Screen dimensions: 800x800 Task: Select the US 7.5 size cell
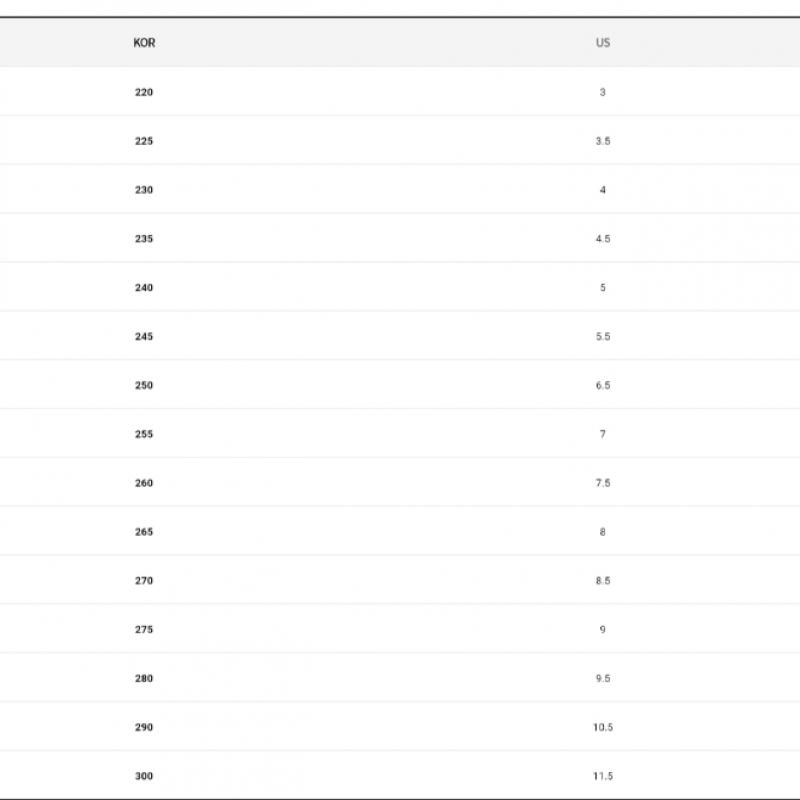click(602, 483)
